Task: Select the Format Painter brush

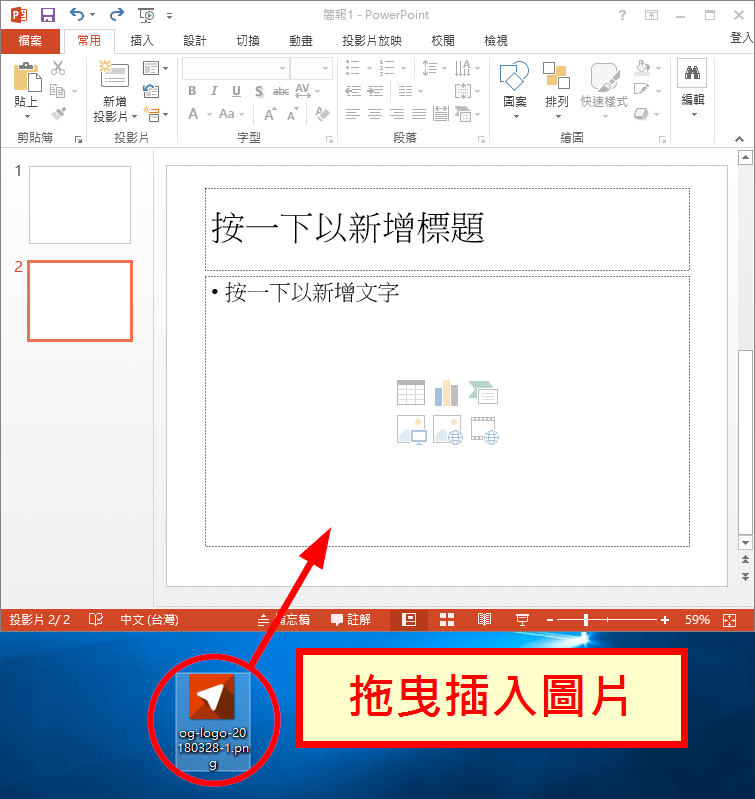Action: [x=58, y=113]
